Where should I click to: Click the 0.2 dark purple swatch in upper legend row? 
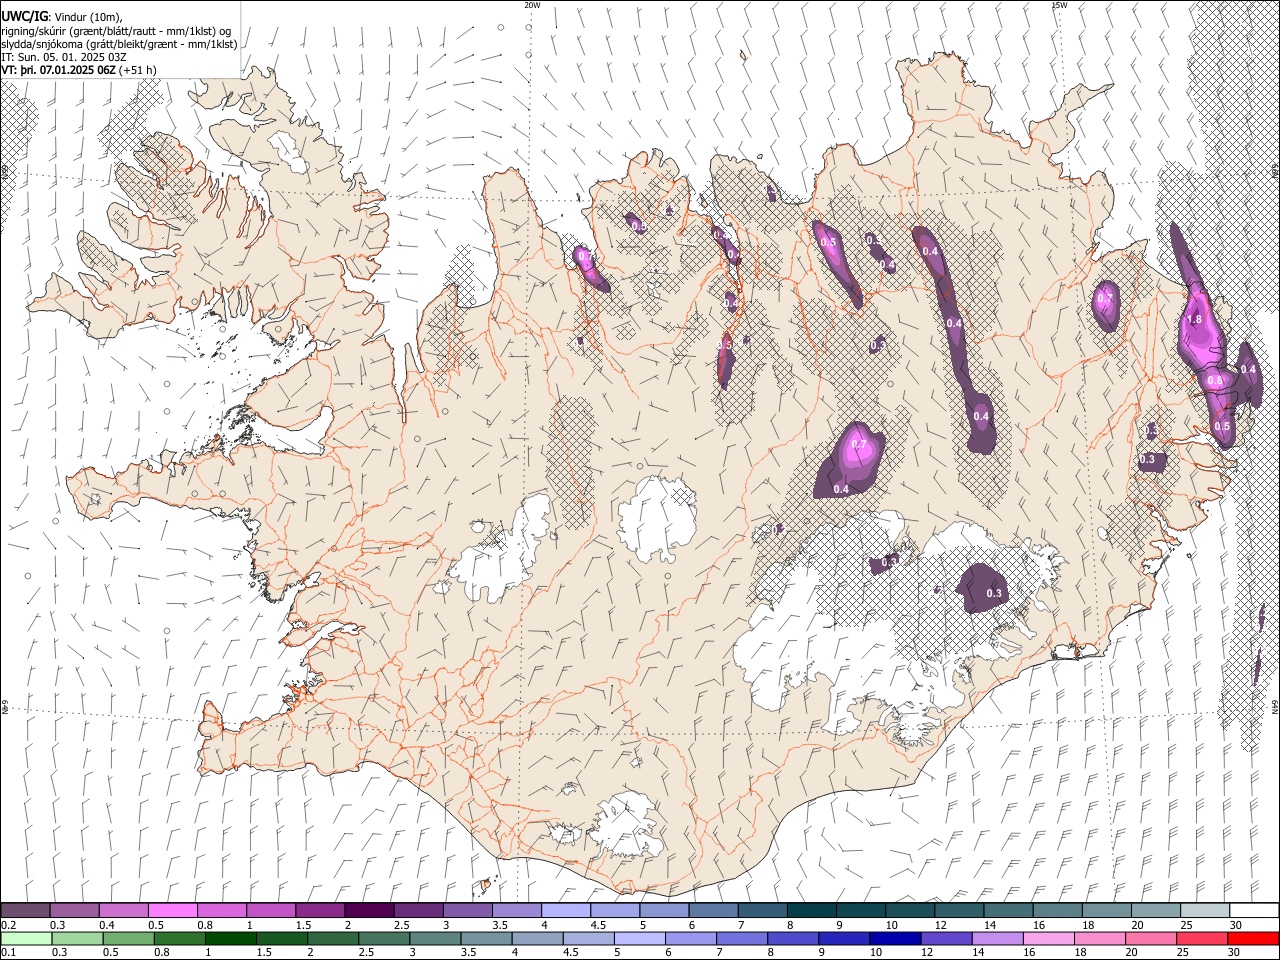(x=25, y=910)
